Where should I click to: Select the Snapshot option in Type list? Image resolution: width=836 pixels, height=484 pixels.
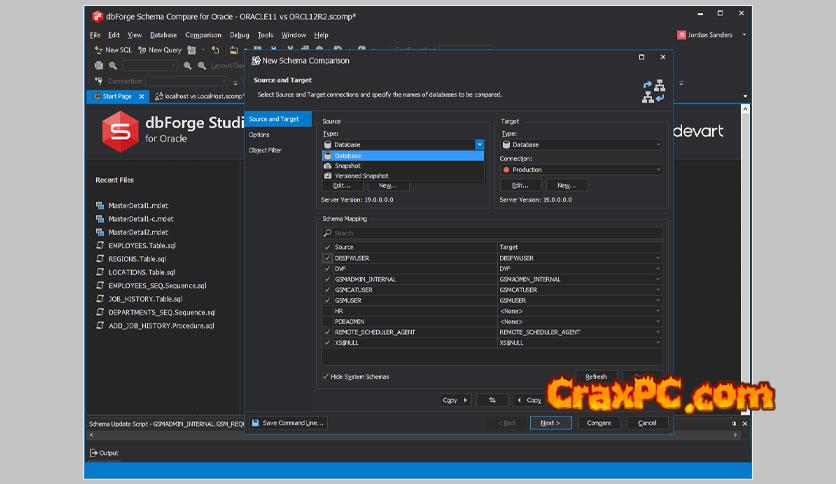pyautogui.click(x=347, y=166)
